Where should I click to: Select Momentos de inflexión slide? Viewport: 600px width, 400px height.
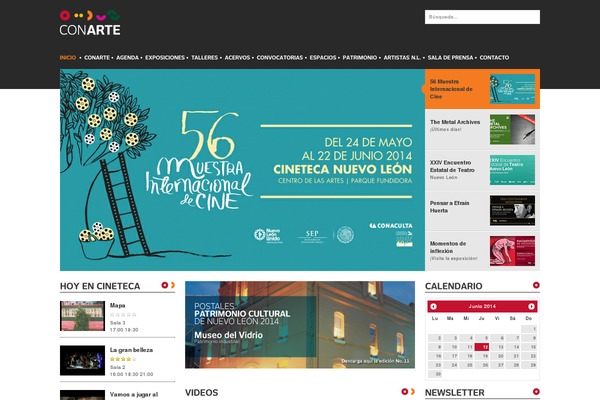pos(482,251)
